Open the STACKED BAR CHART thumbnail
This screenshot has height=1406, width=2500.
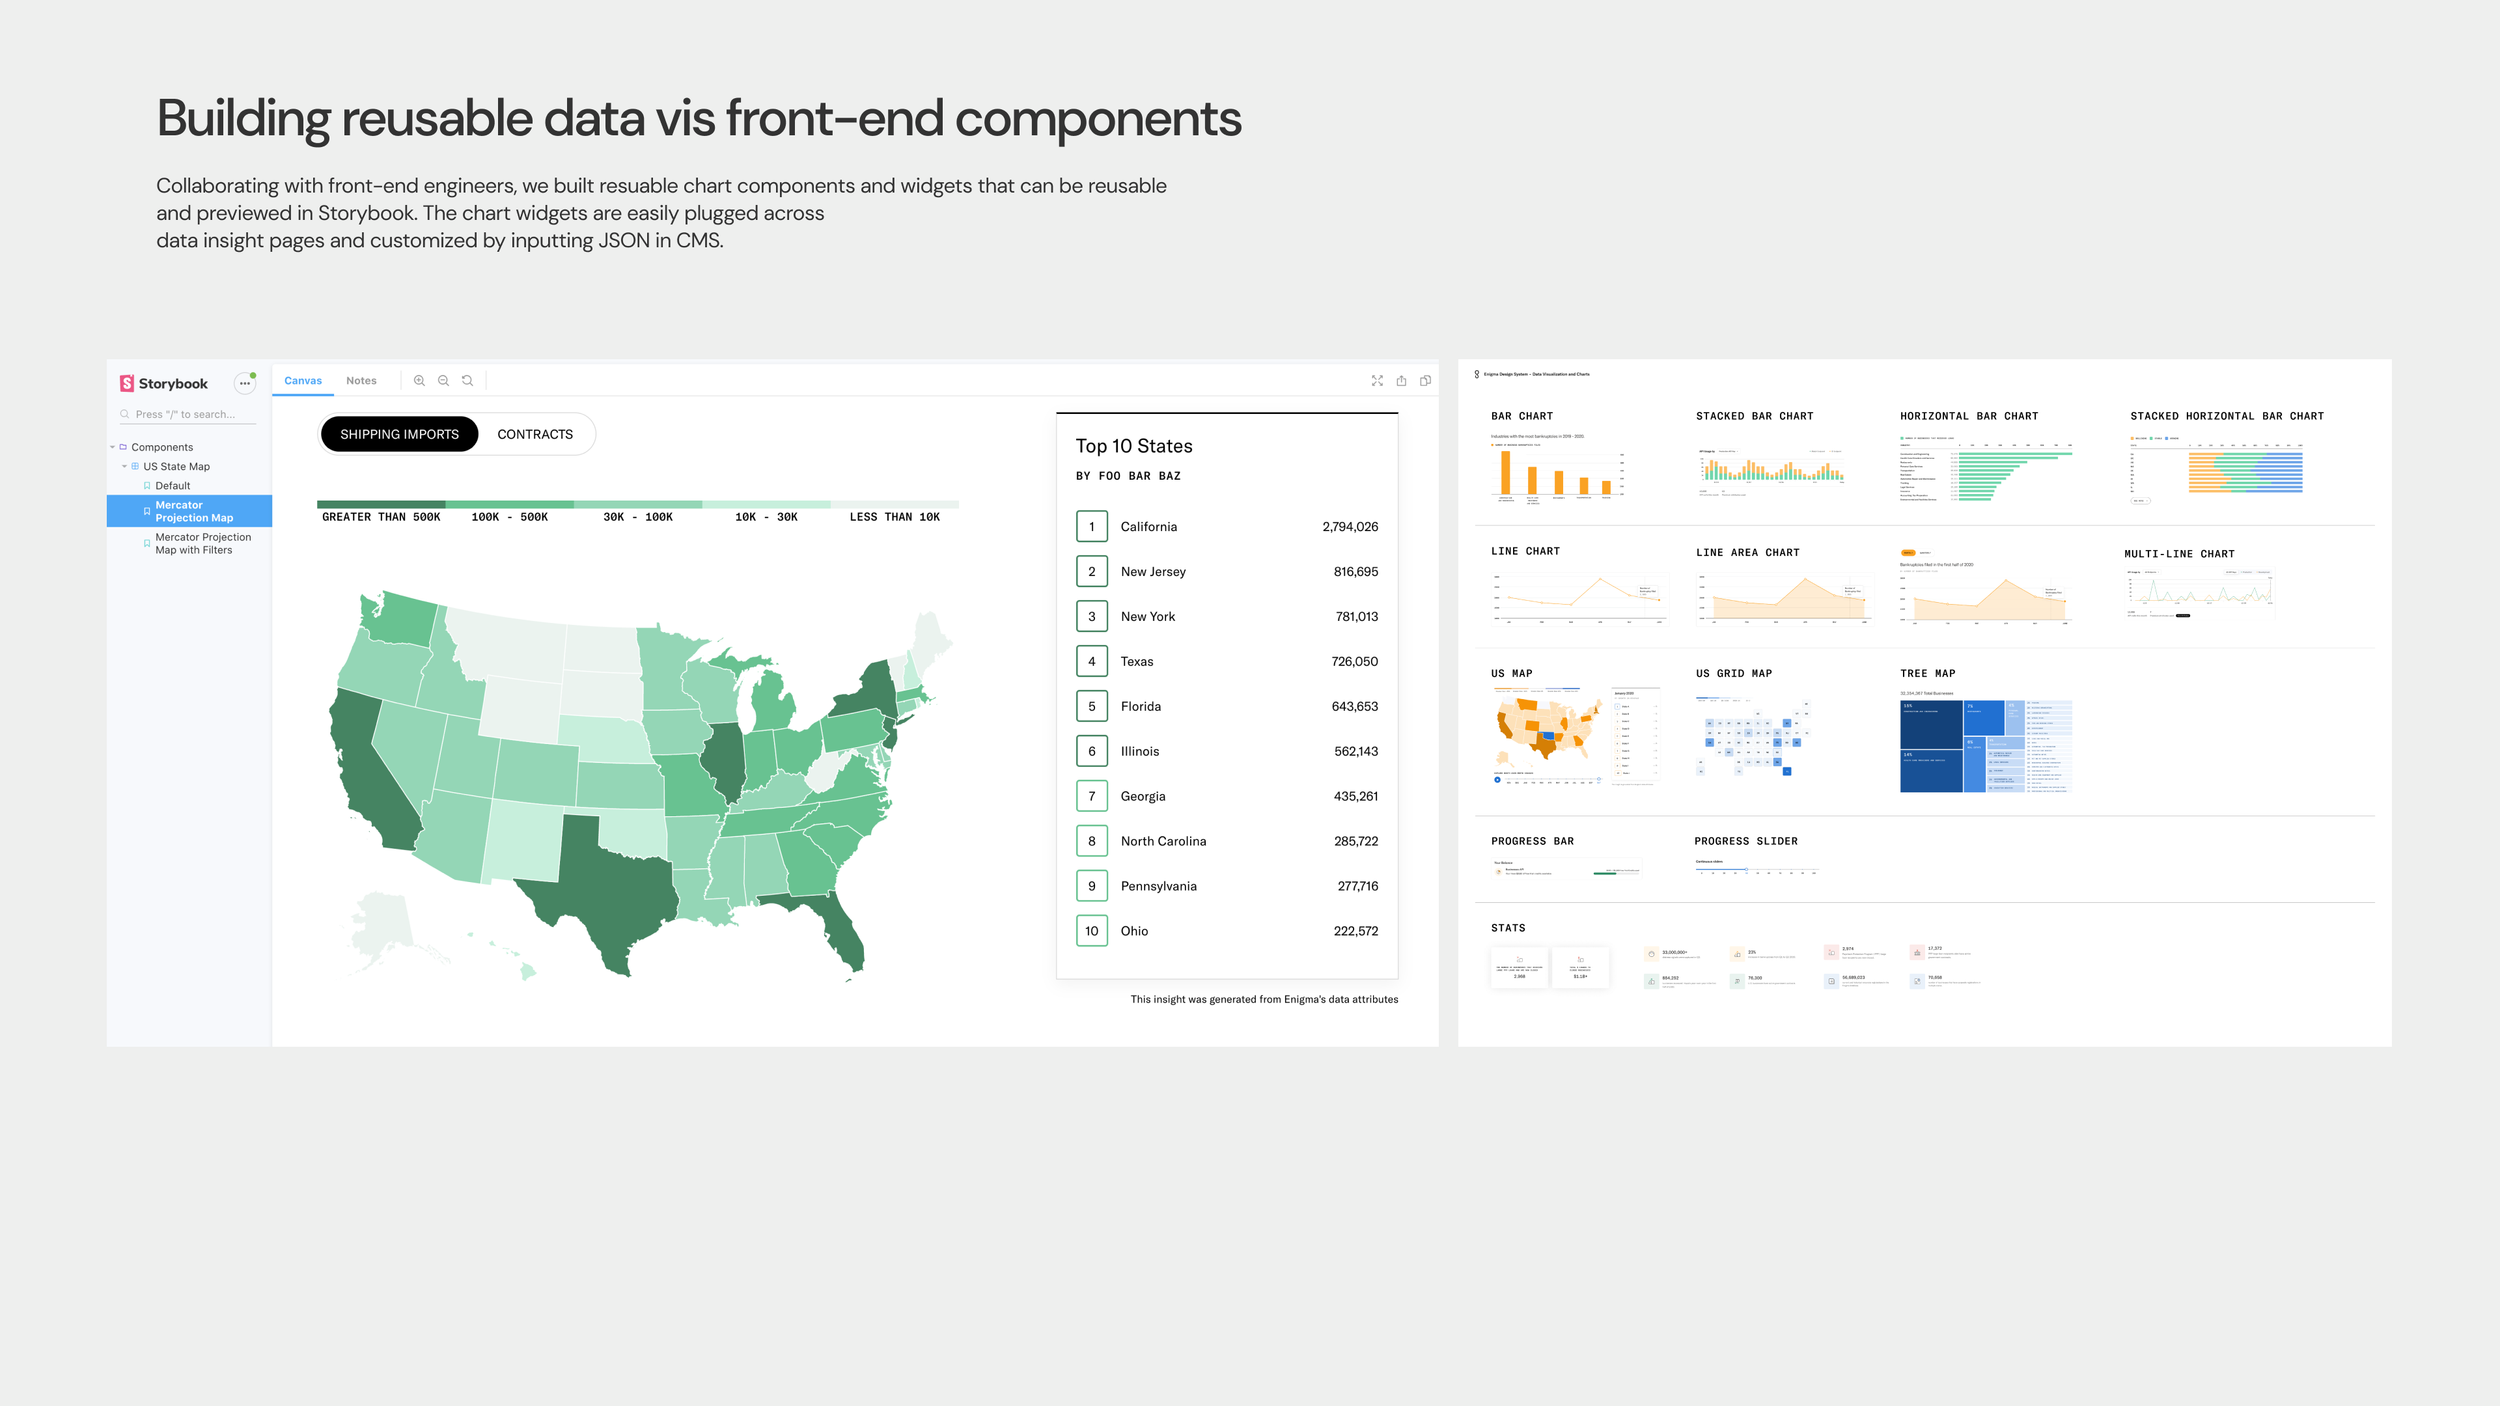pyautogui.click(x=1770, y=471)
